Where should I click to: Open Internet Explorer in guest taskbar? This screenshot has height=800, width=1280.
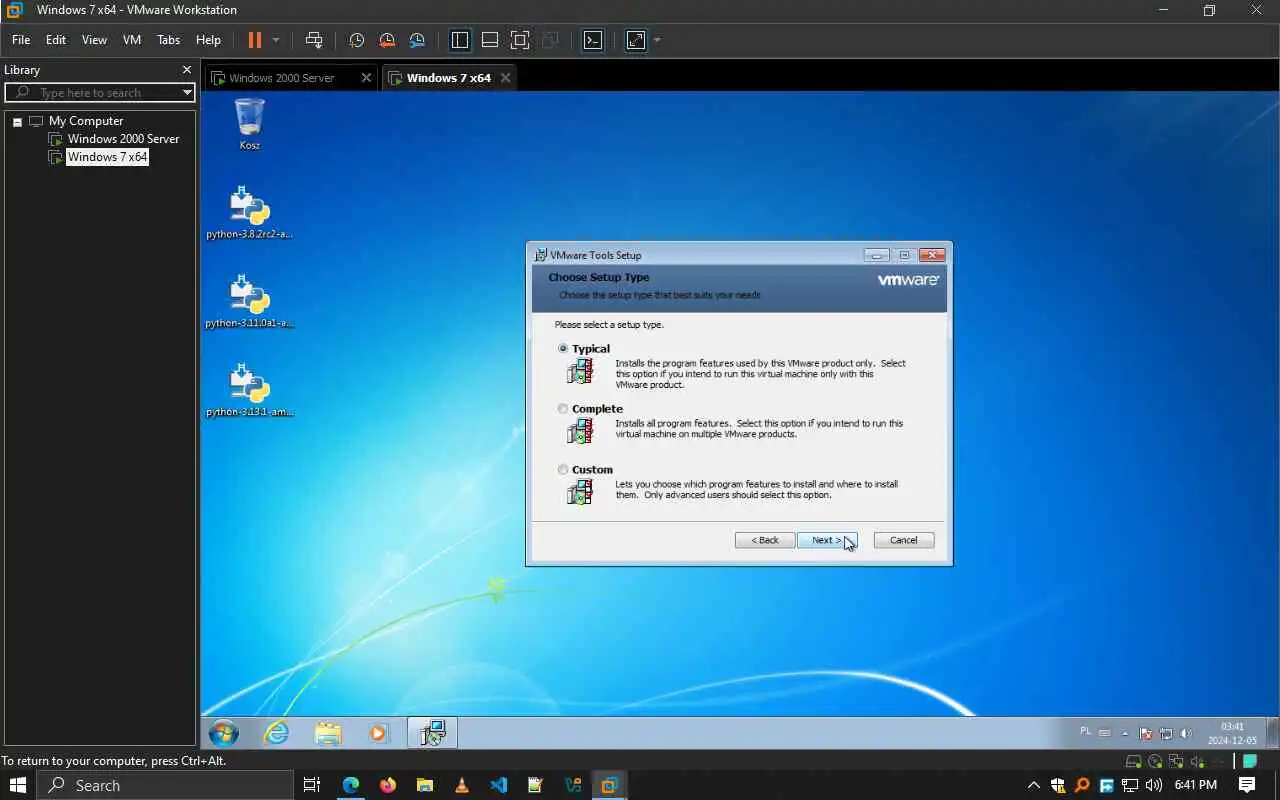tap(276, 733)
